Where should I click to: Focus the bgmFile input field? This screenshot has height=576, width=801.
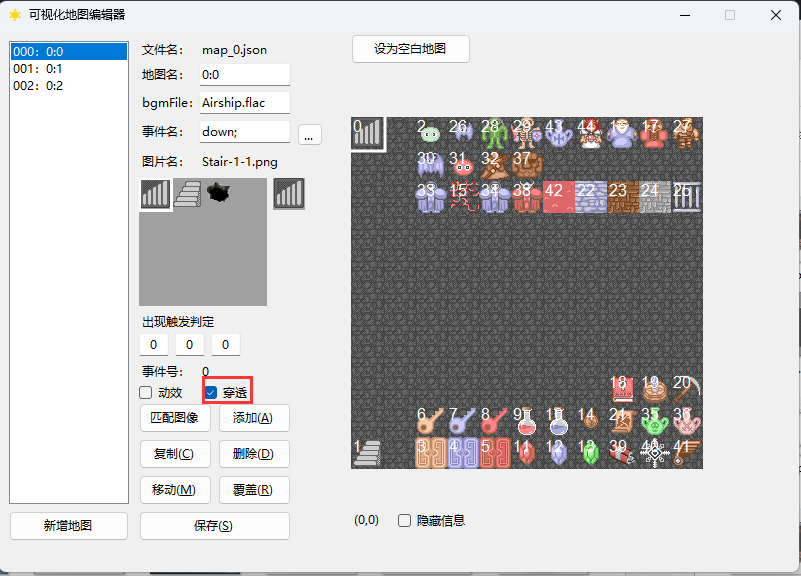[245, 103]
